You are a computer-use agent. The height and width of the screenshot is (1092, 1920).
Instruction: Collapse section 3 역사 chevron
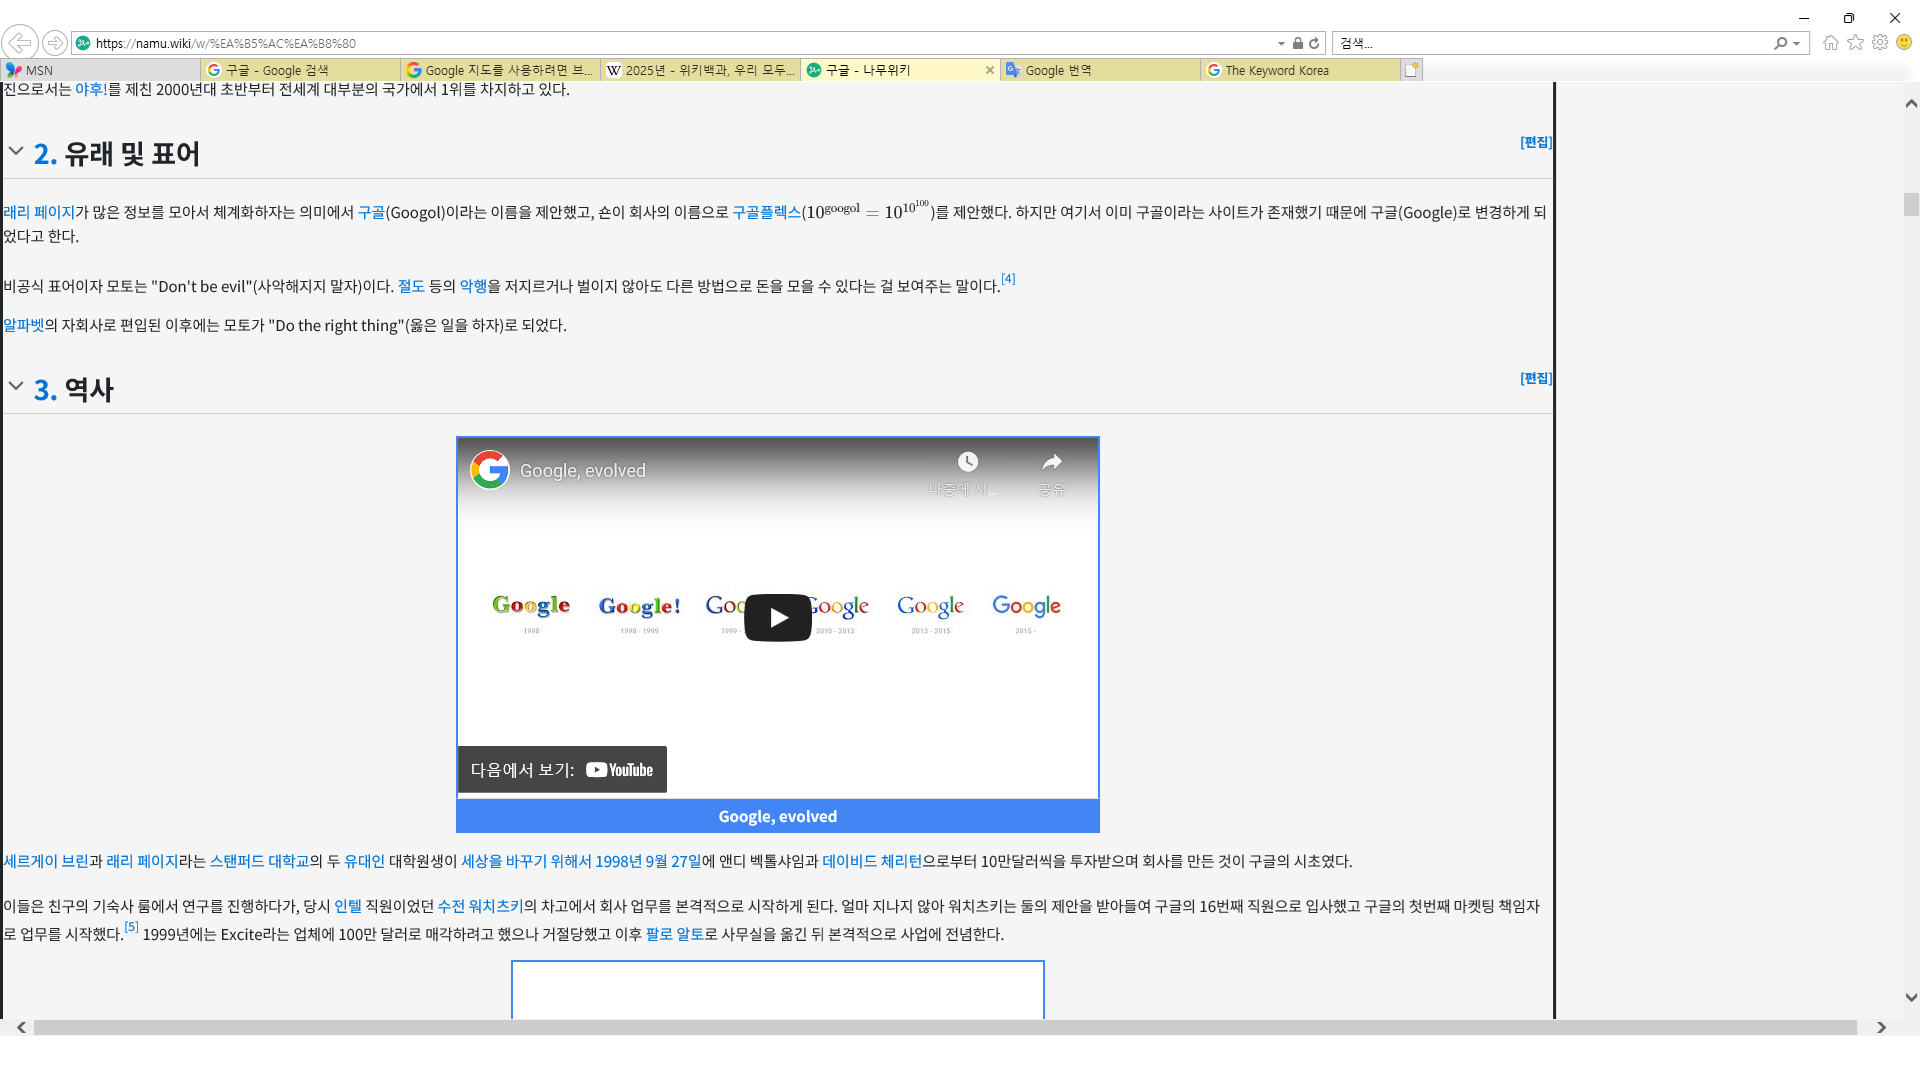coord(16,387)
